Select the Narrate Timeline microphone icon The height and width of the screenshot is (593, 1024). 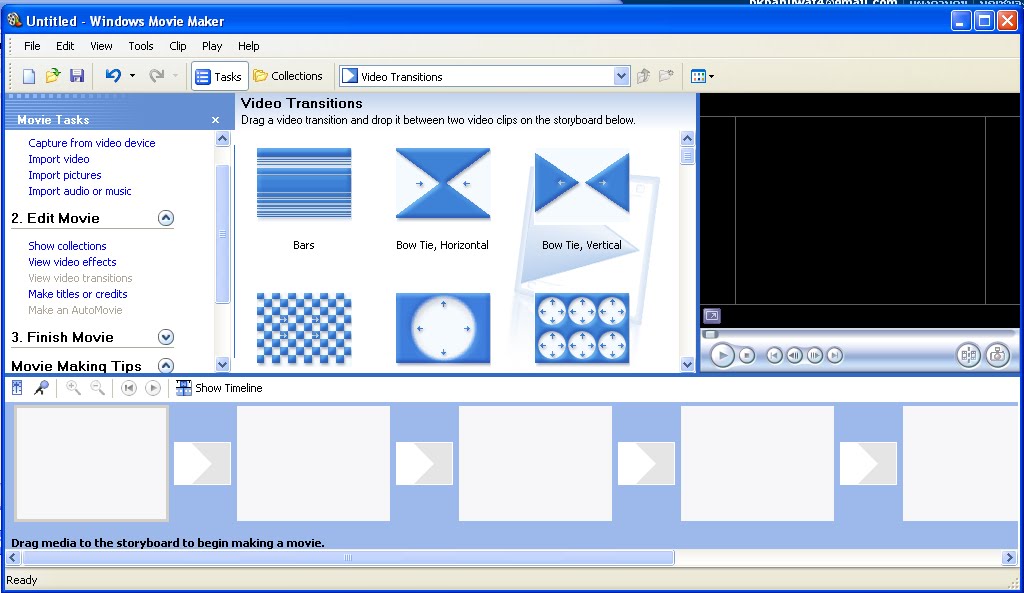[41, 388]
